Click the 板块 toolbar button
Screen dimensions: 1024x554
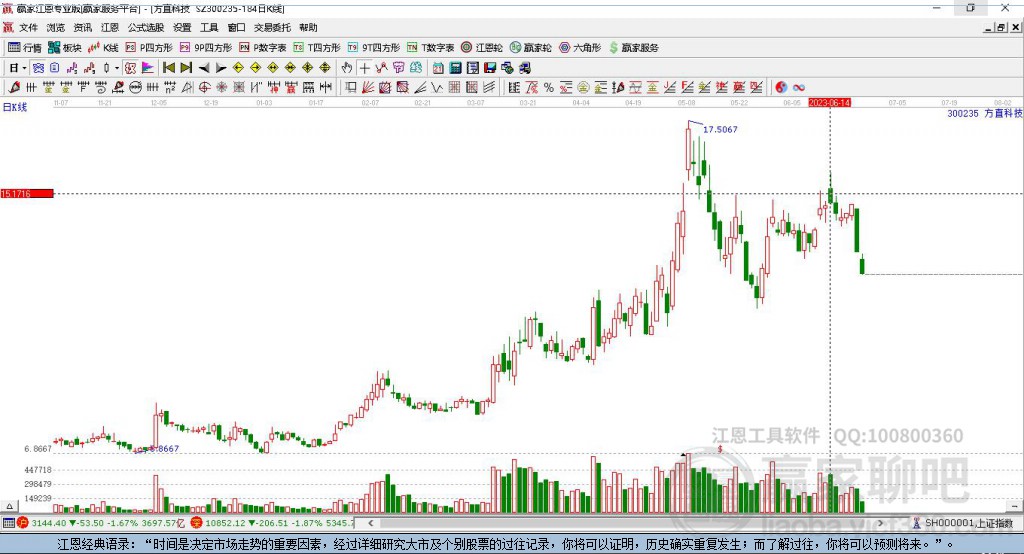click(65, 48)
